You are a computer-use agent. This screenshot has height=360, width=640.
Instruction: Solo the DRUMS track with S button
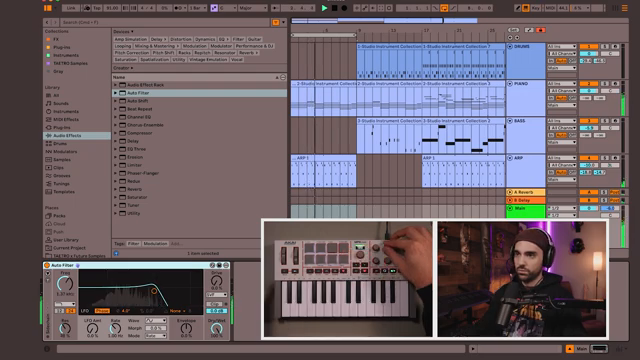click(605, 47)
